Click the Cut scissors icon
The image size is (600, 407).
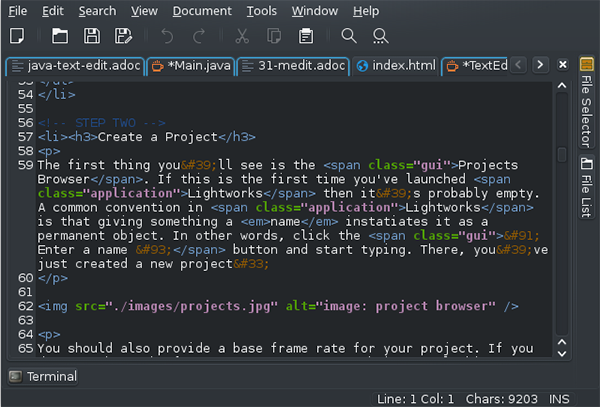(x=242, y=36)
